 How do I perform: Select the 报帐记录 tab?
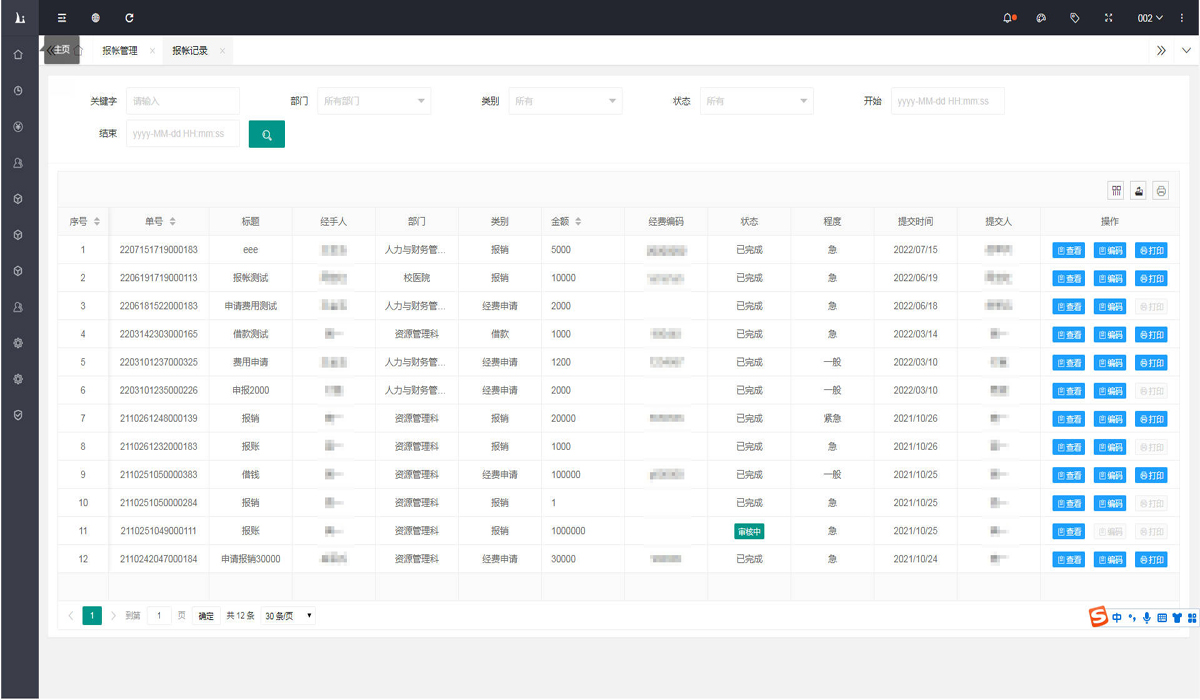190,51
